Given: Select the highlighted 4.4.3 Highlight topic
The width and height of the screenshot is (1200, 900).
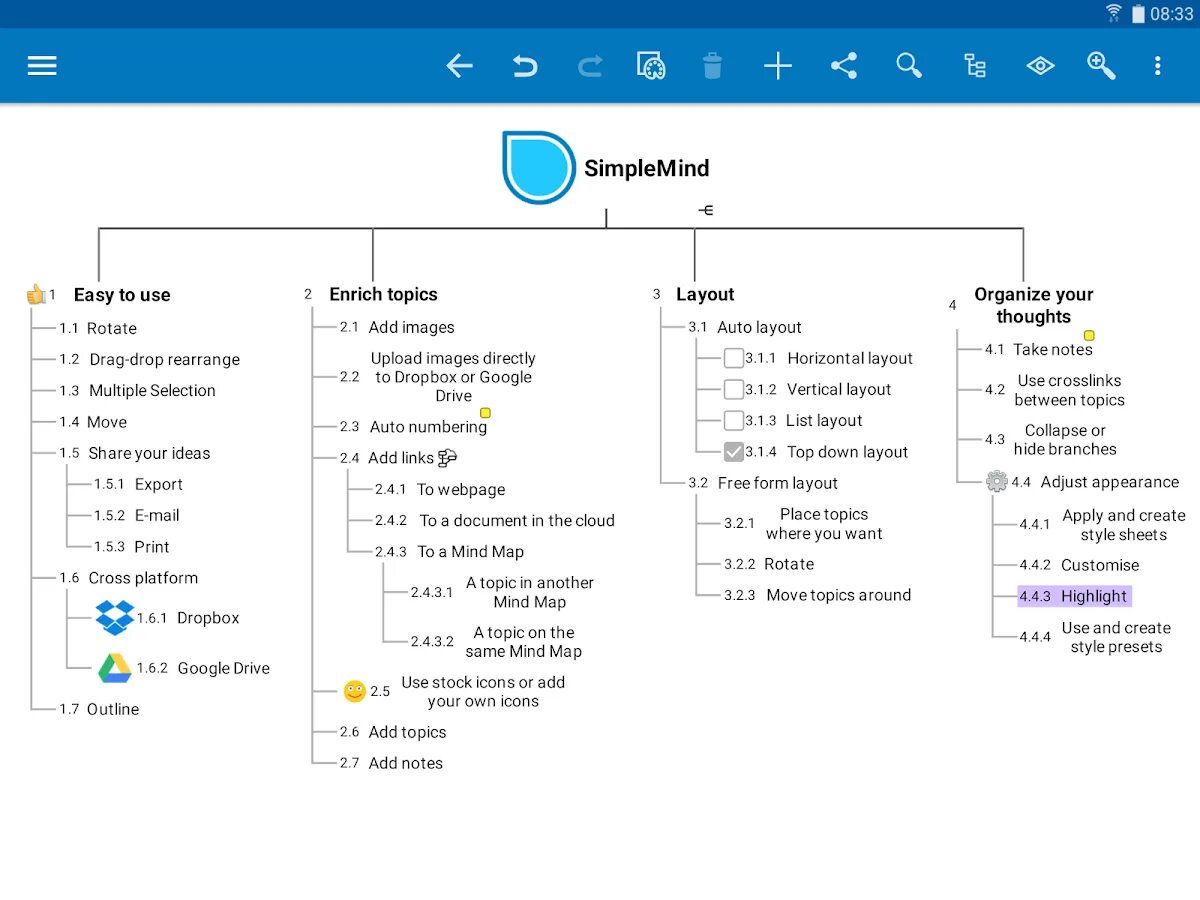Looking at the screenshot, I should pyautogui.click(x=1075, y=596).
